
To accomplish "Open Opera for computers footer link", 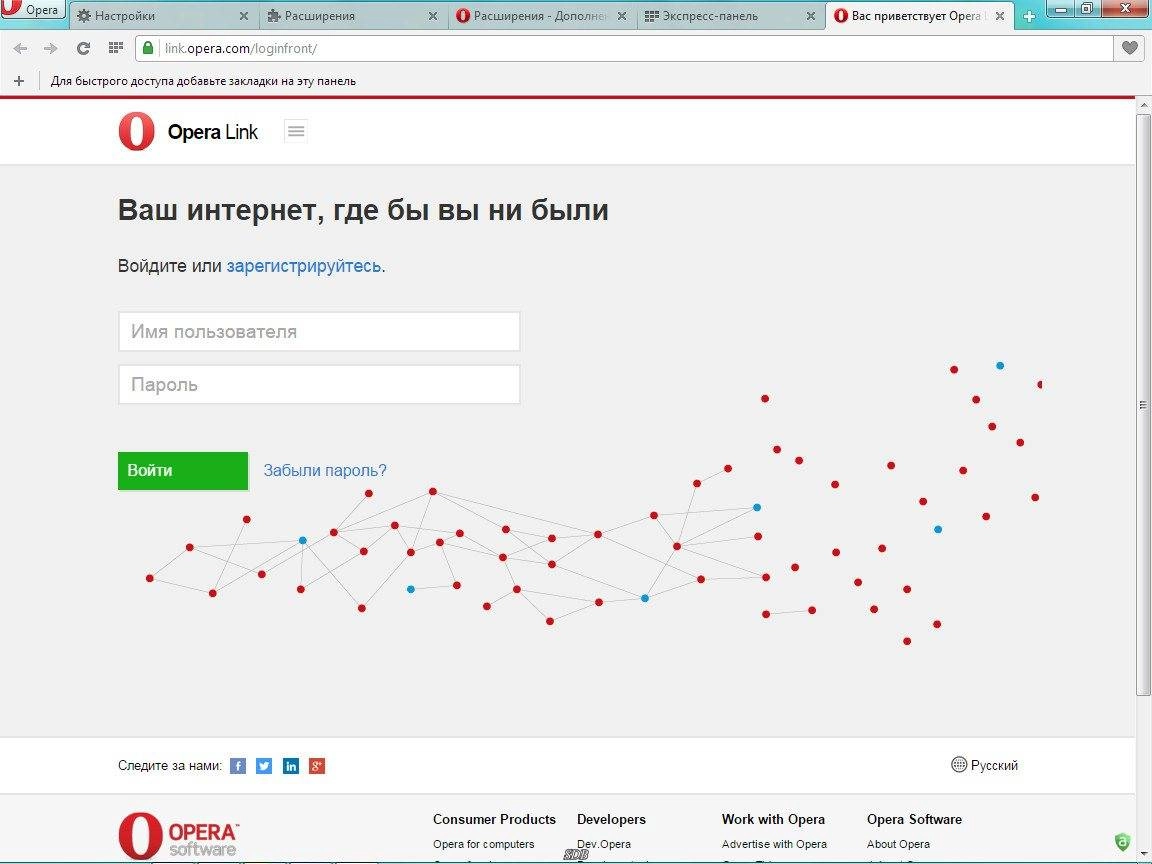I will click(483, 844).
